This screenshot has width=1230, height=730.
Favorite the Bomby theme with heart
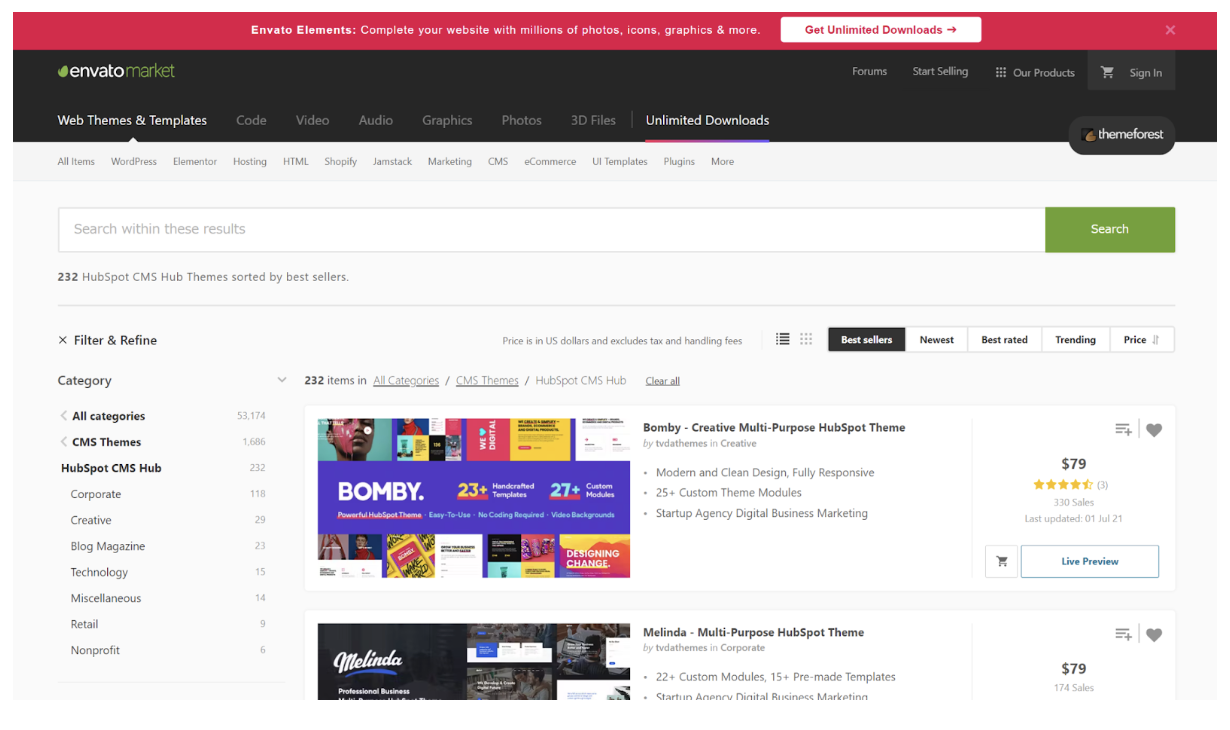click(x=1154, y=430)
